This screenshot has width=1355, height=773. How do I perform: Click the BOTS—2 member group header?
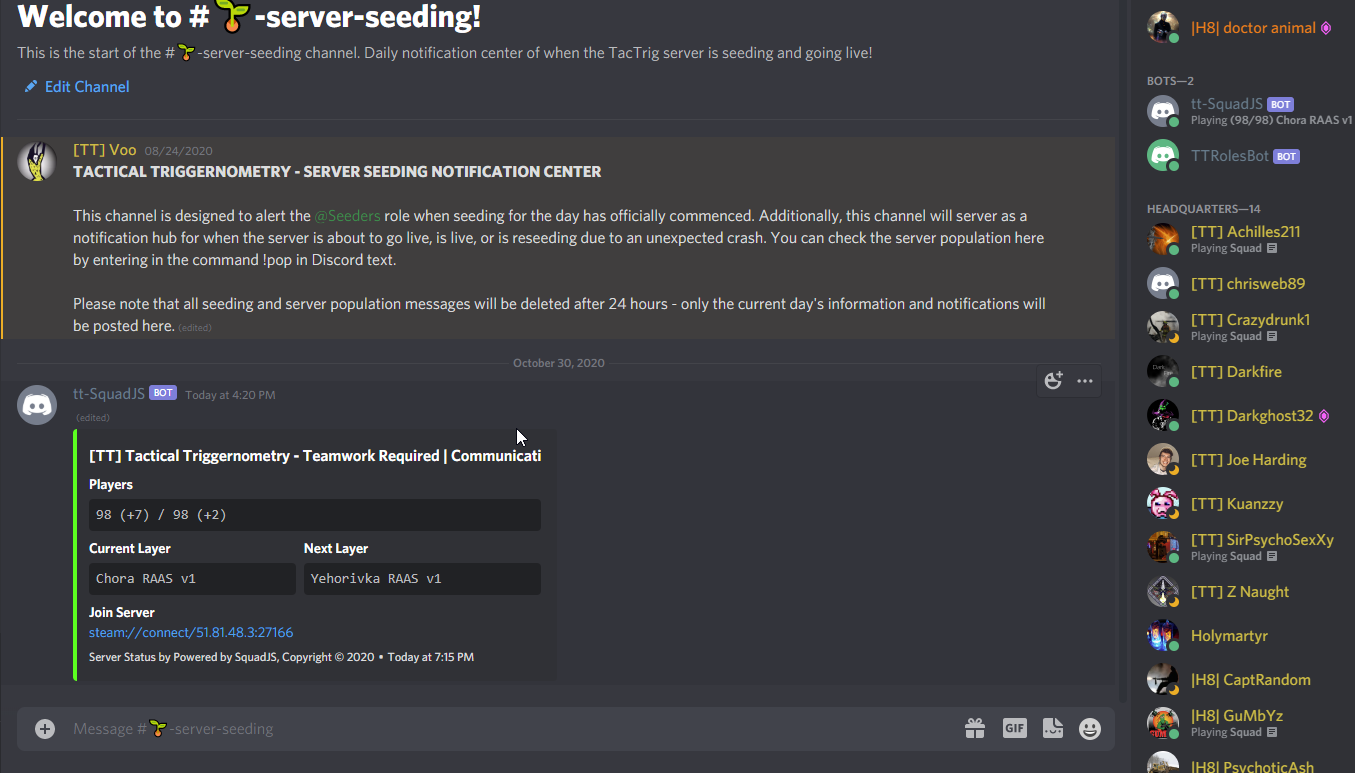(x=1171, y=81)
